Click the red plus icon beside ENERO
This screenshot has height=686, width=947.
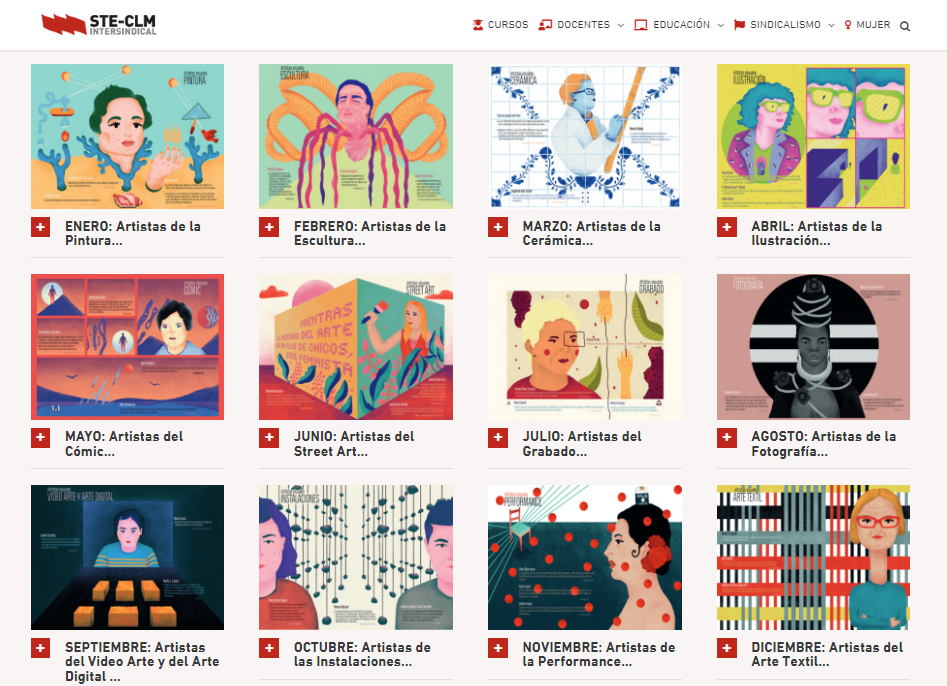pyautogui.click(x=40, y=228)
